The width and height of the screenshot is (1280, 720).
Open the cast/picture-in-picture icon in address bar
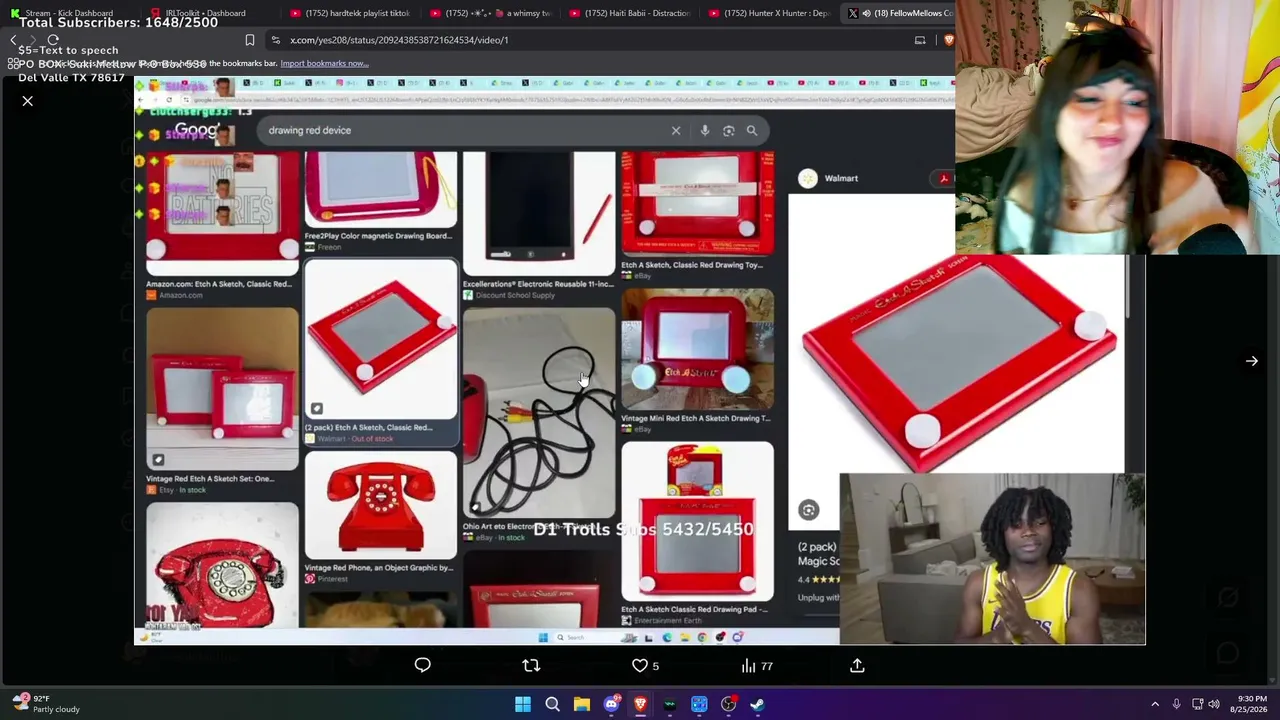(920, 40)
